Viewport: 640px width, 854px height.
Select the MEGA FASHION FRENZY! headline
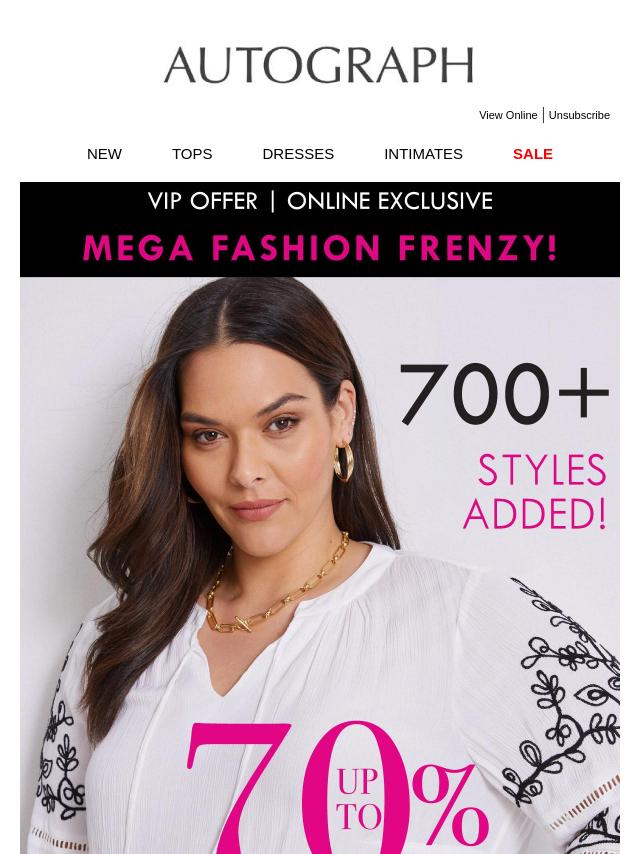point(320,247)
